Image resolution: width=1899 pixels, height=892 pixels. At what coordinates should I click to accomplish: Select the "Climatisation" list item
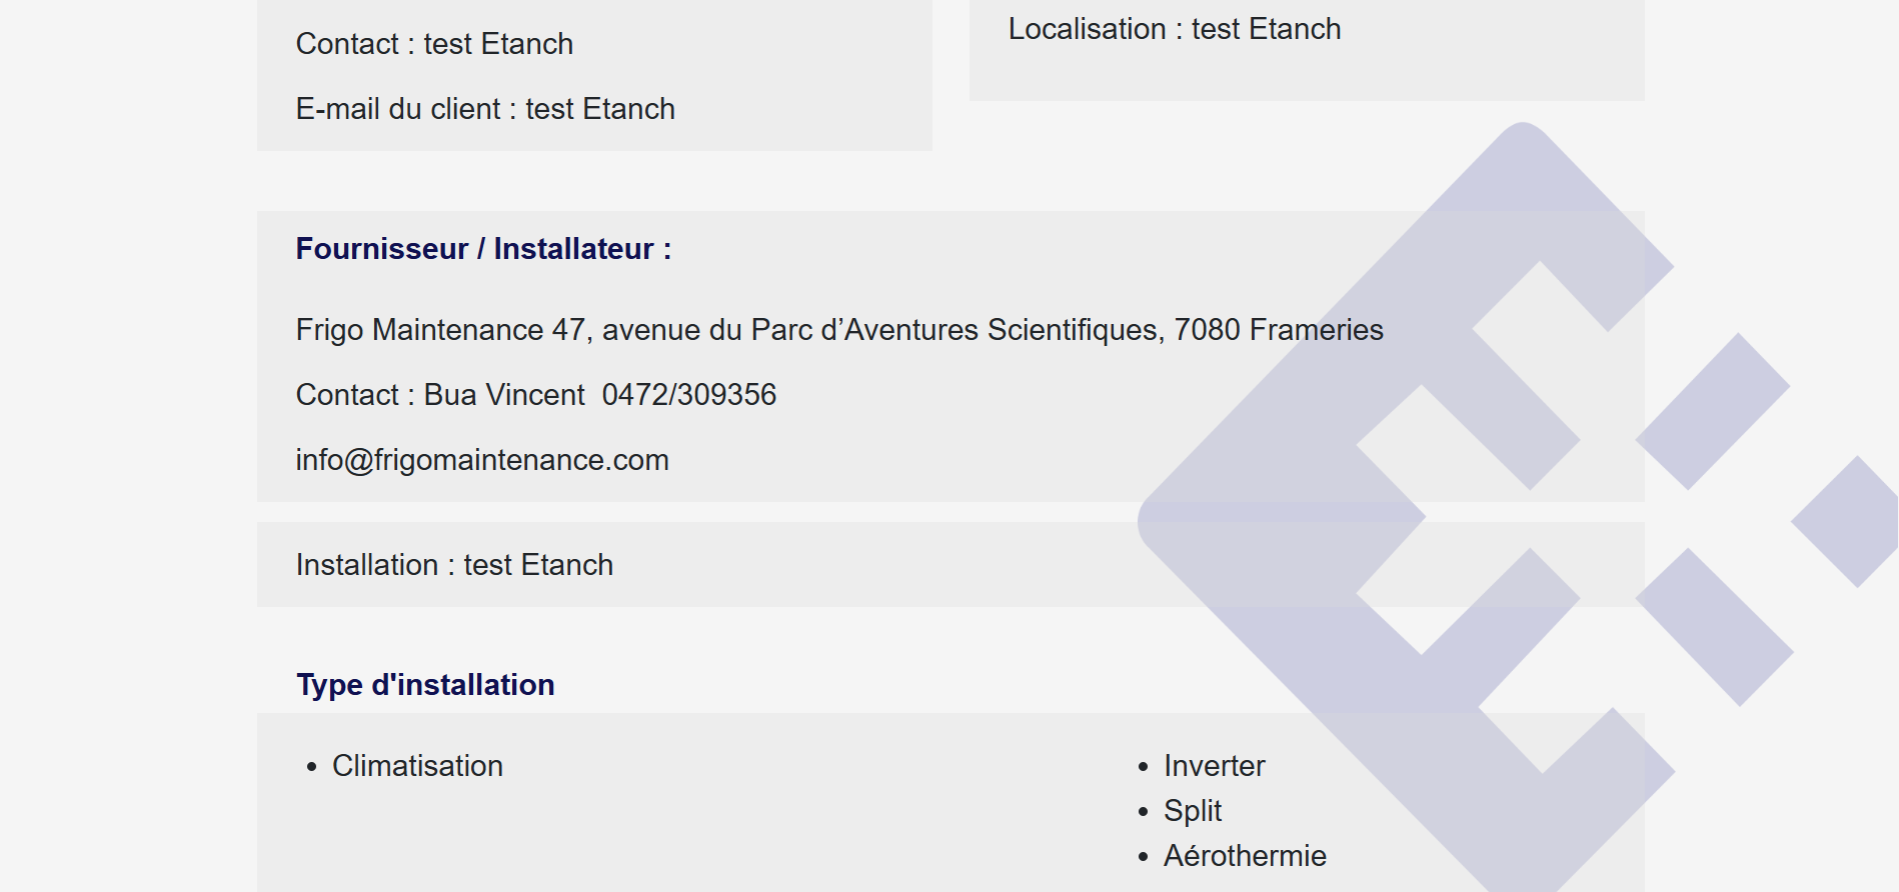click(x=417, y=766)
